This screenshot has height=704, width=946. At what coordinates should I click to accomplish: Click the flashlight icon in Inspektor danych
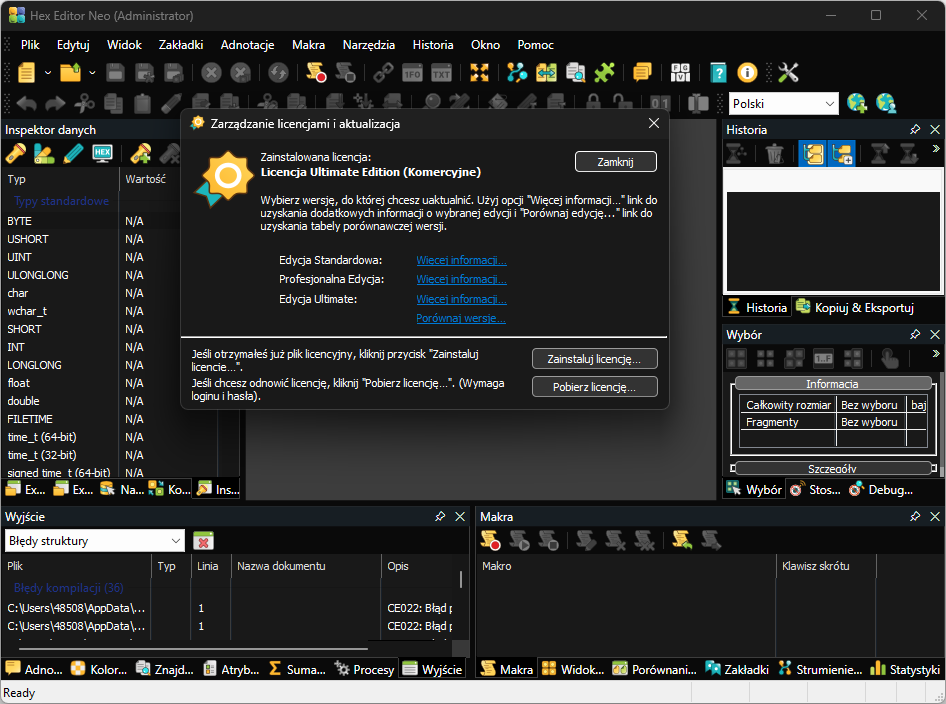point(16,154)
